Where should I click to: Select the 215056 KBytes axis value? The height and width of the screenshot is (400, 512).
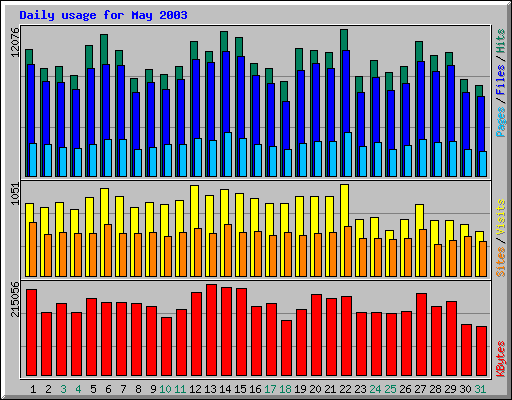15,299
